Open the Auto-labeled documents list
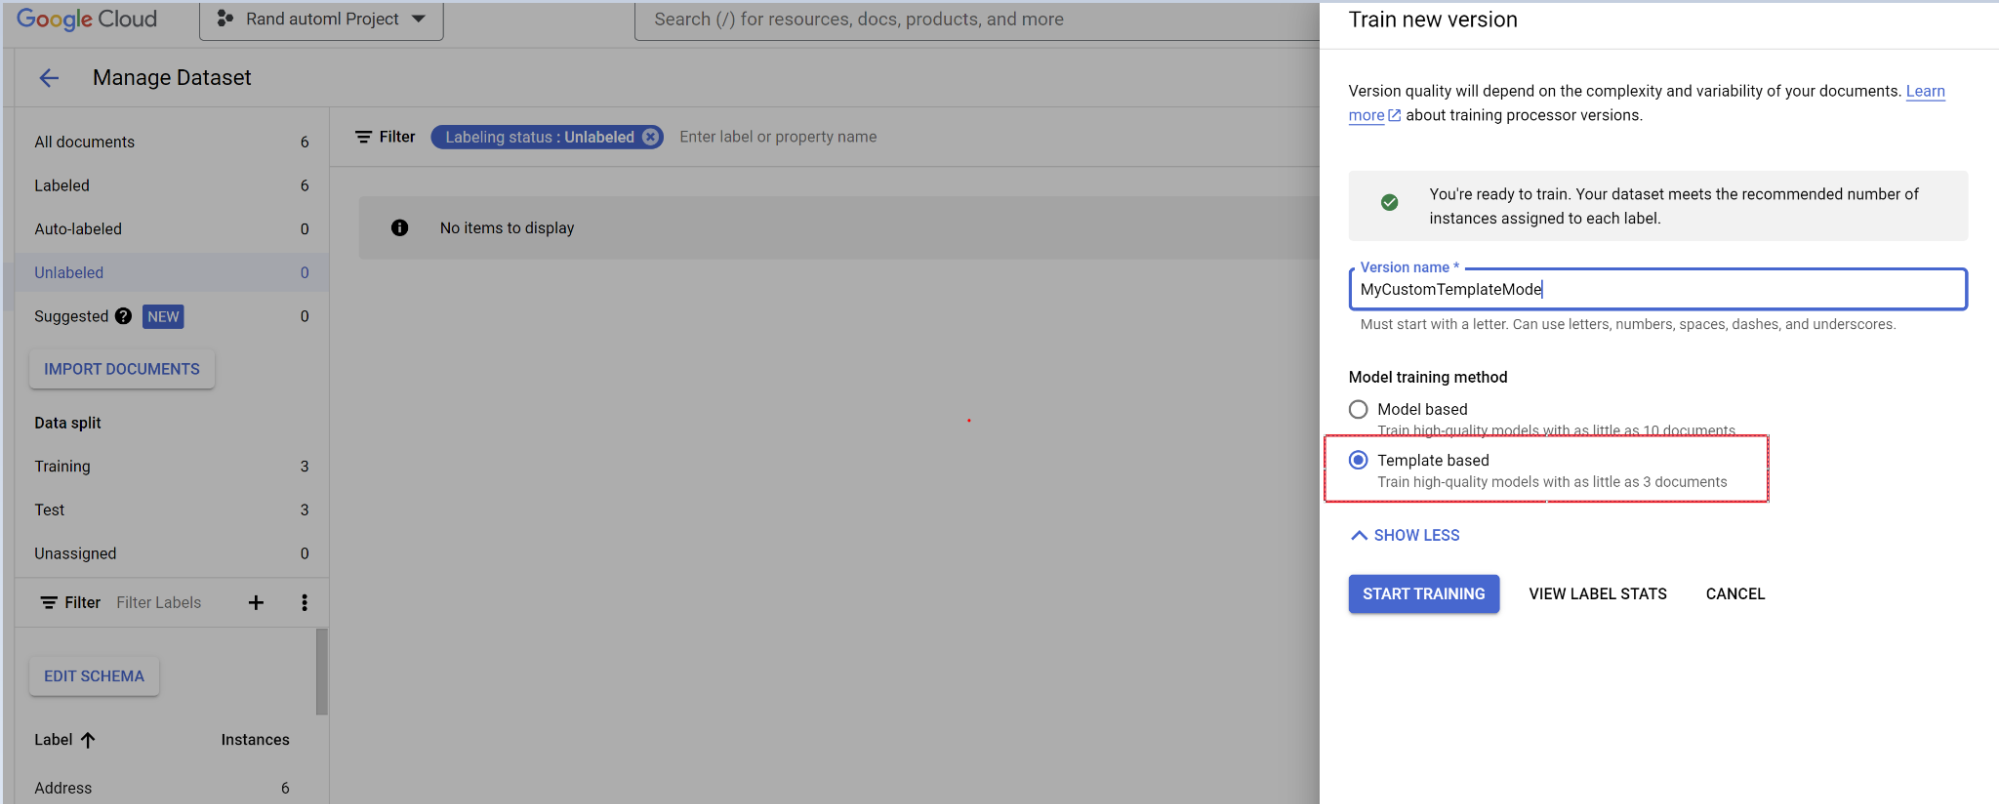 [78, 229]
